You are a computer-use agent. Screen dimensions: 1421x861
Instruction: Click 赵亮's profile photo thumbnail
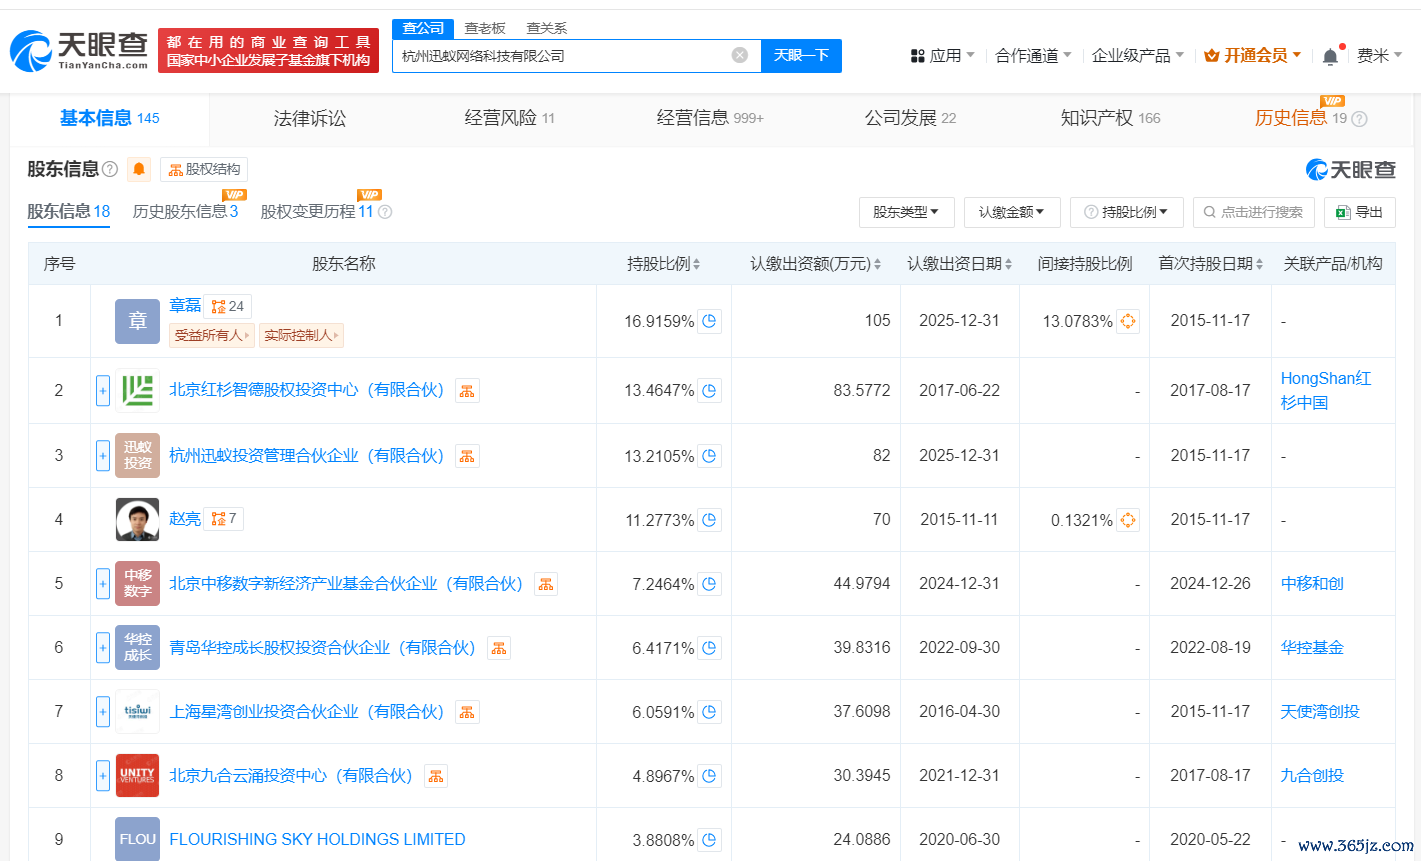click(x=138, y=520)
